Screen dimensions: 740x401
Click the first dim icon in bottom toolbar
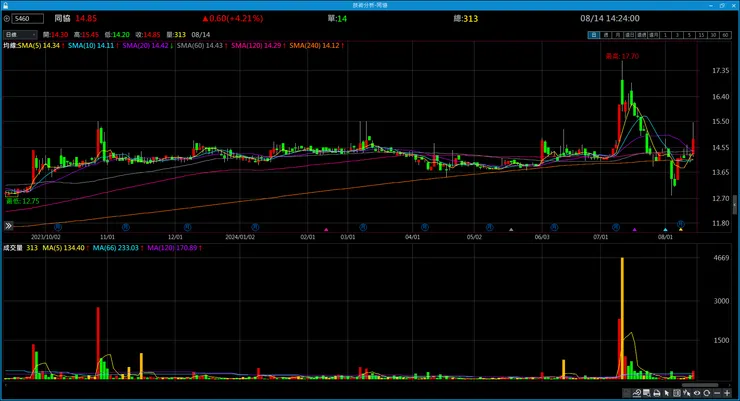[x=626, y=393]
